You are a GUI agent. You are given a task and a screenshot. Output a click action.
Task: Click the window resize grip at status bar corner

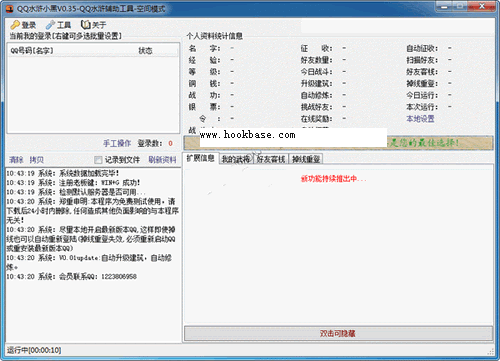491,351
